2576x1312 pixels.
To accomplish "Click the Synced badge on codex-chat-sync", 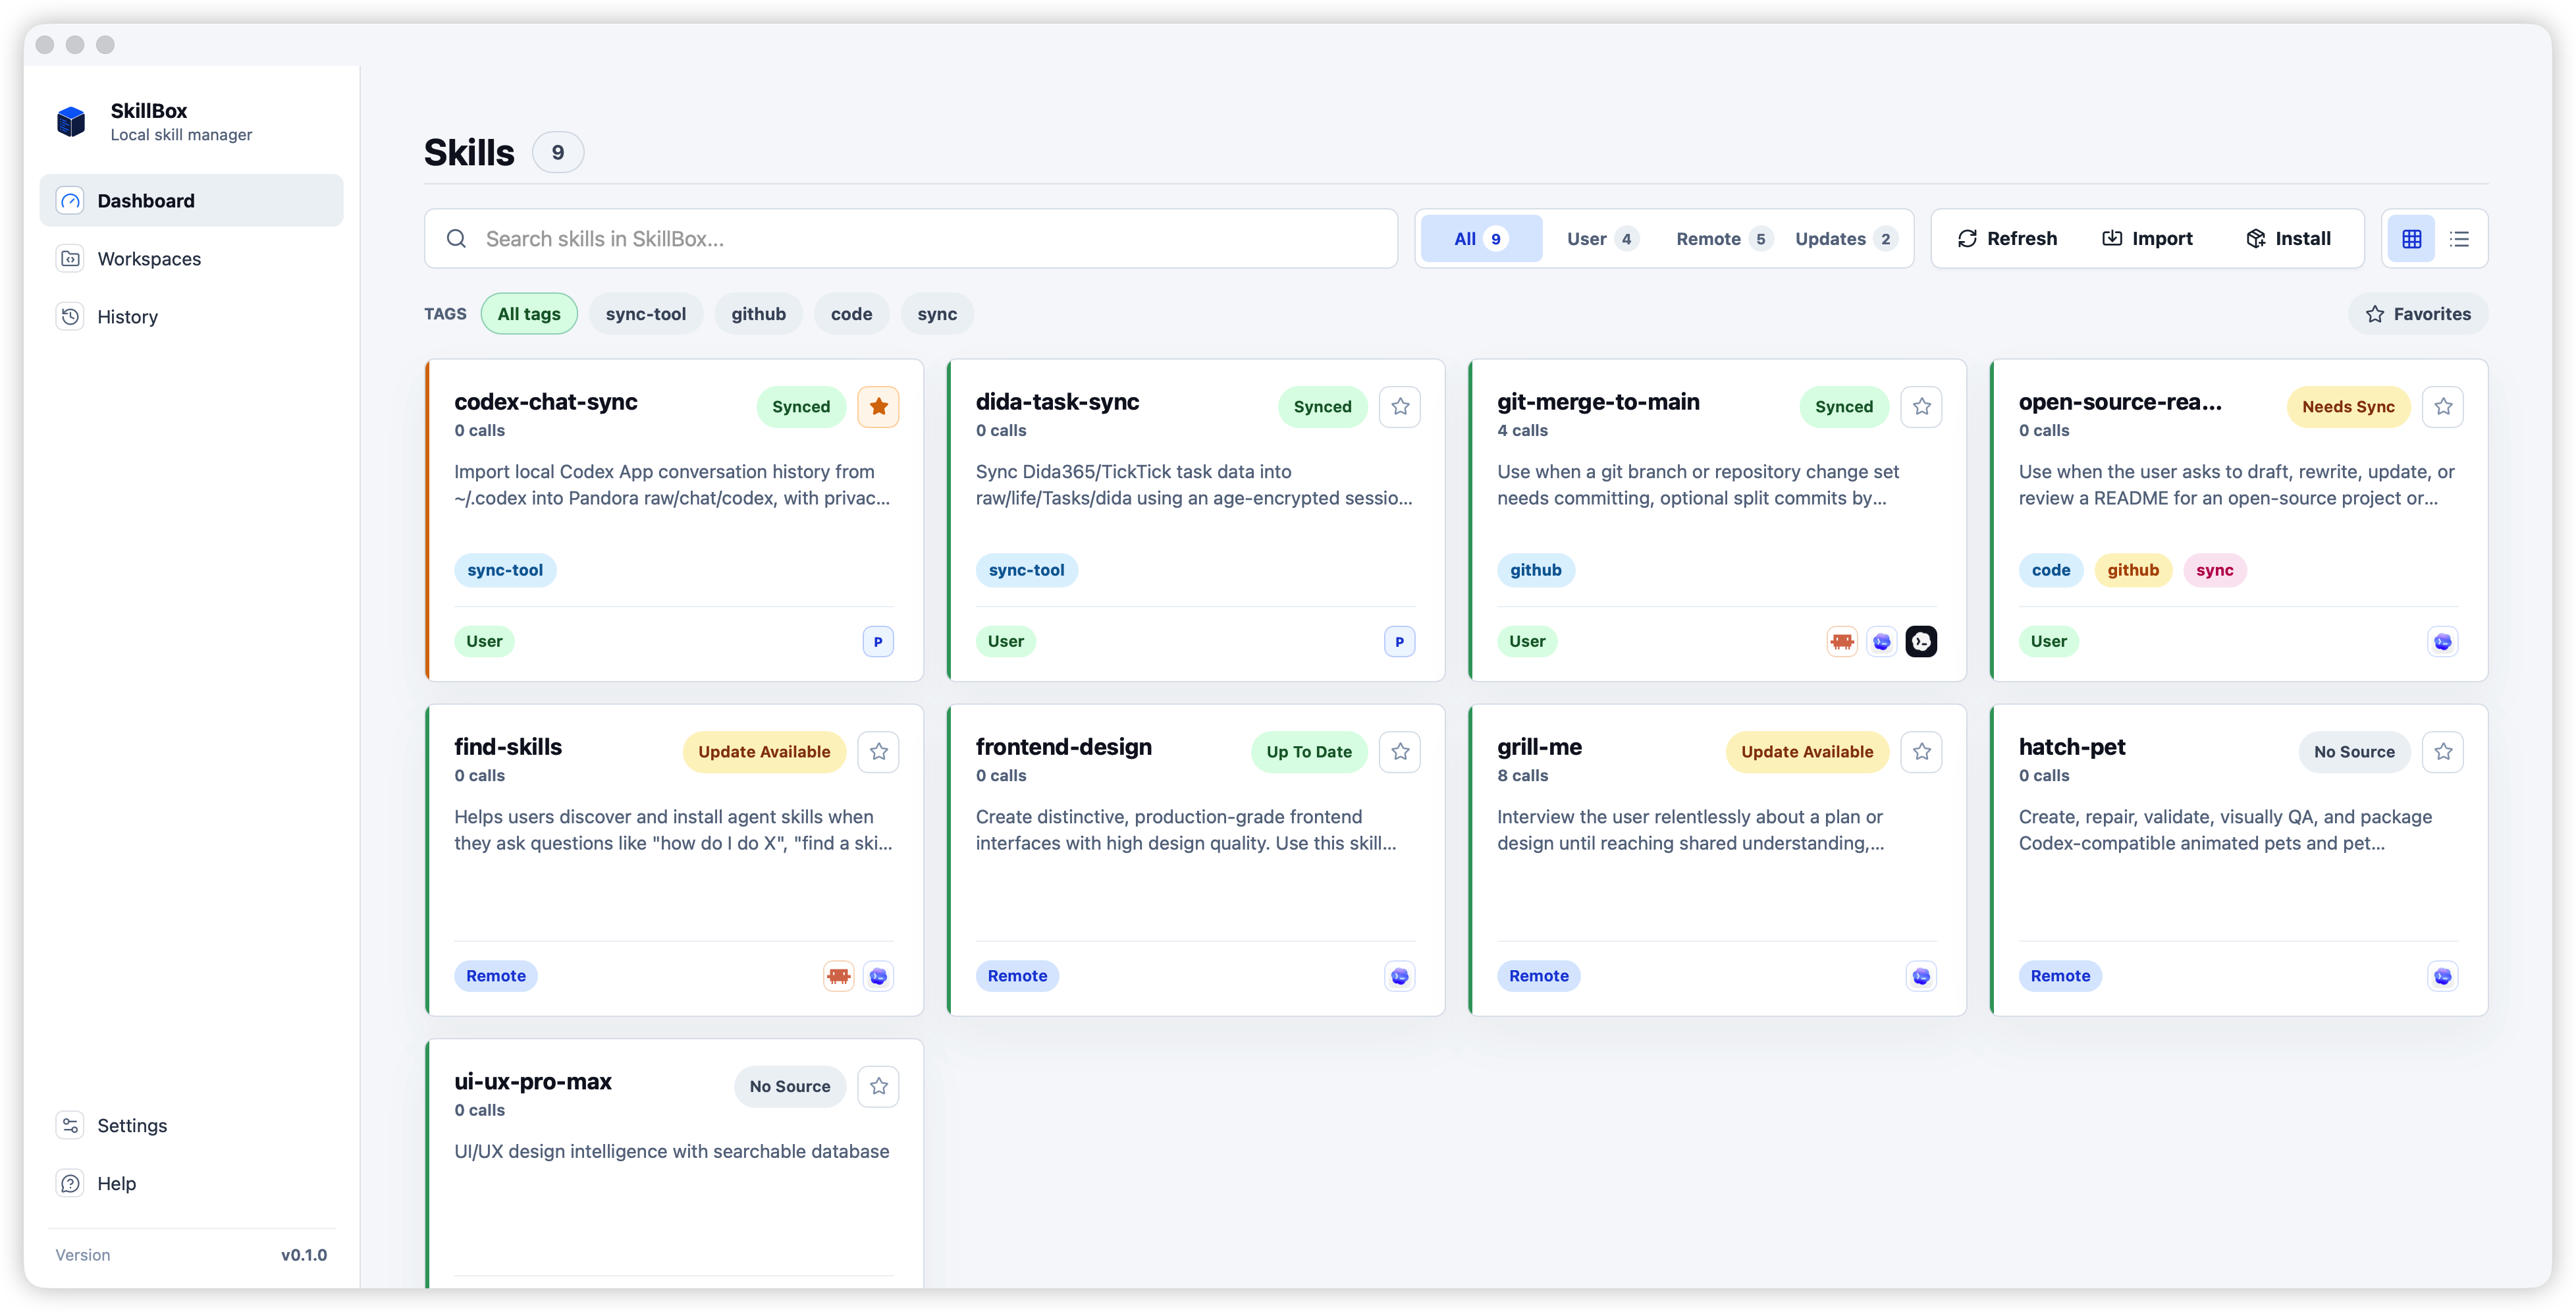I will 801,407.
